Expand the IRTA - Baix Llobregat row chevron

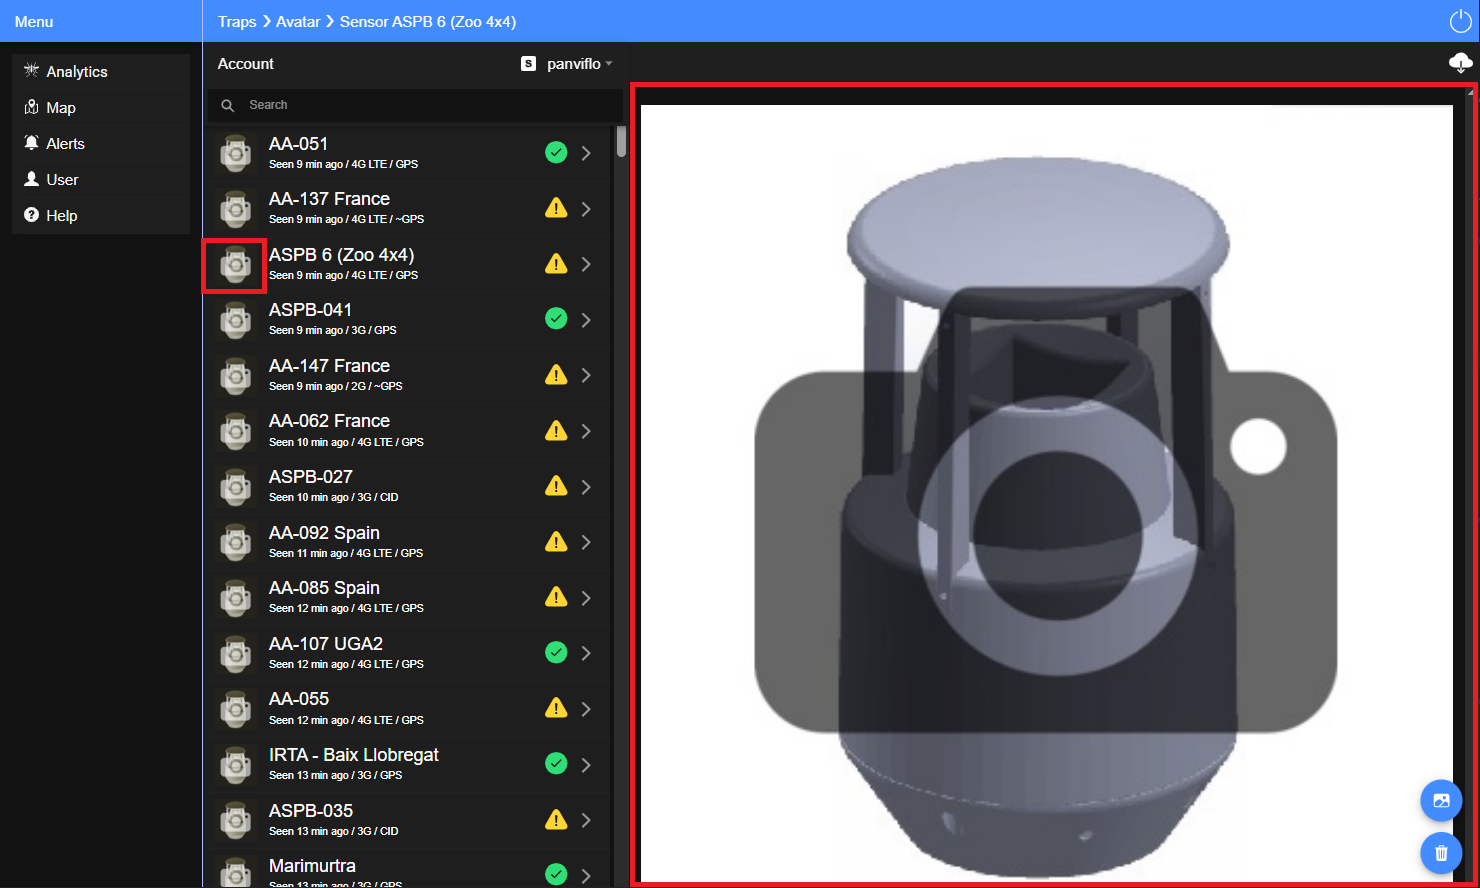tap(586, 765)
